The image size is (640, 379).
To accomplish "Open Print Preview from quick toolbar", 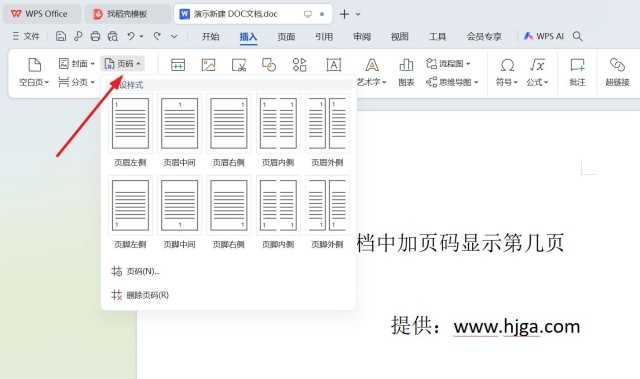I will coord(113,36).
